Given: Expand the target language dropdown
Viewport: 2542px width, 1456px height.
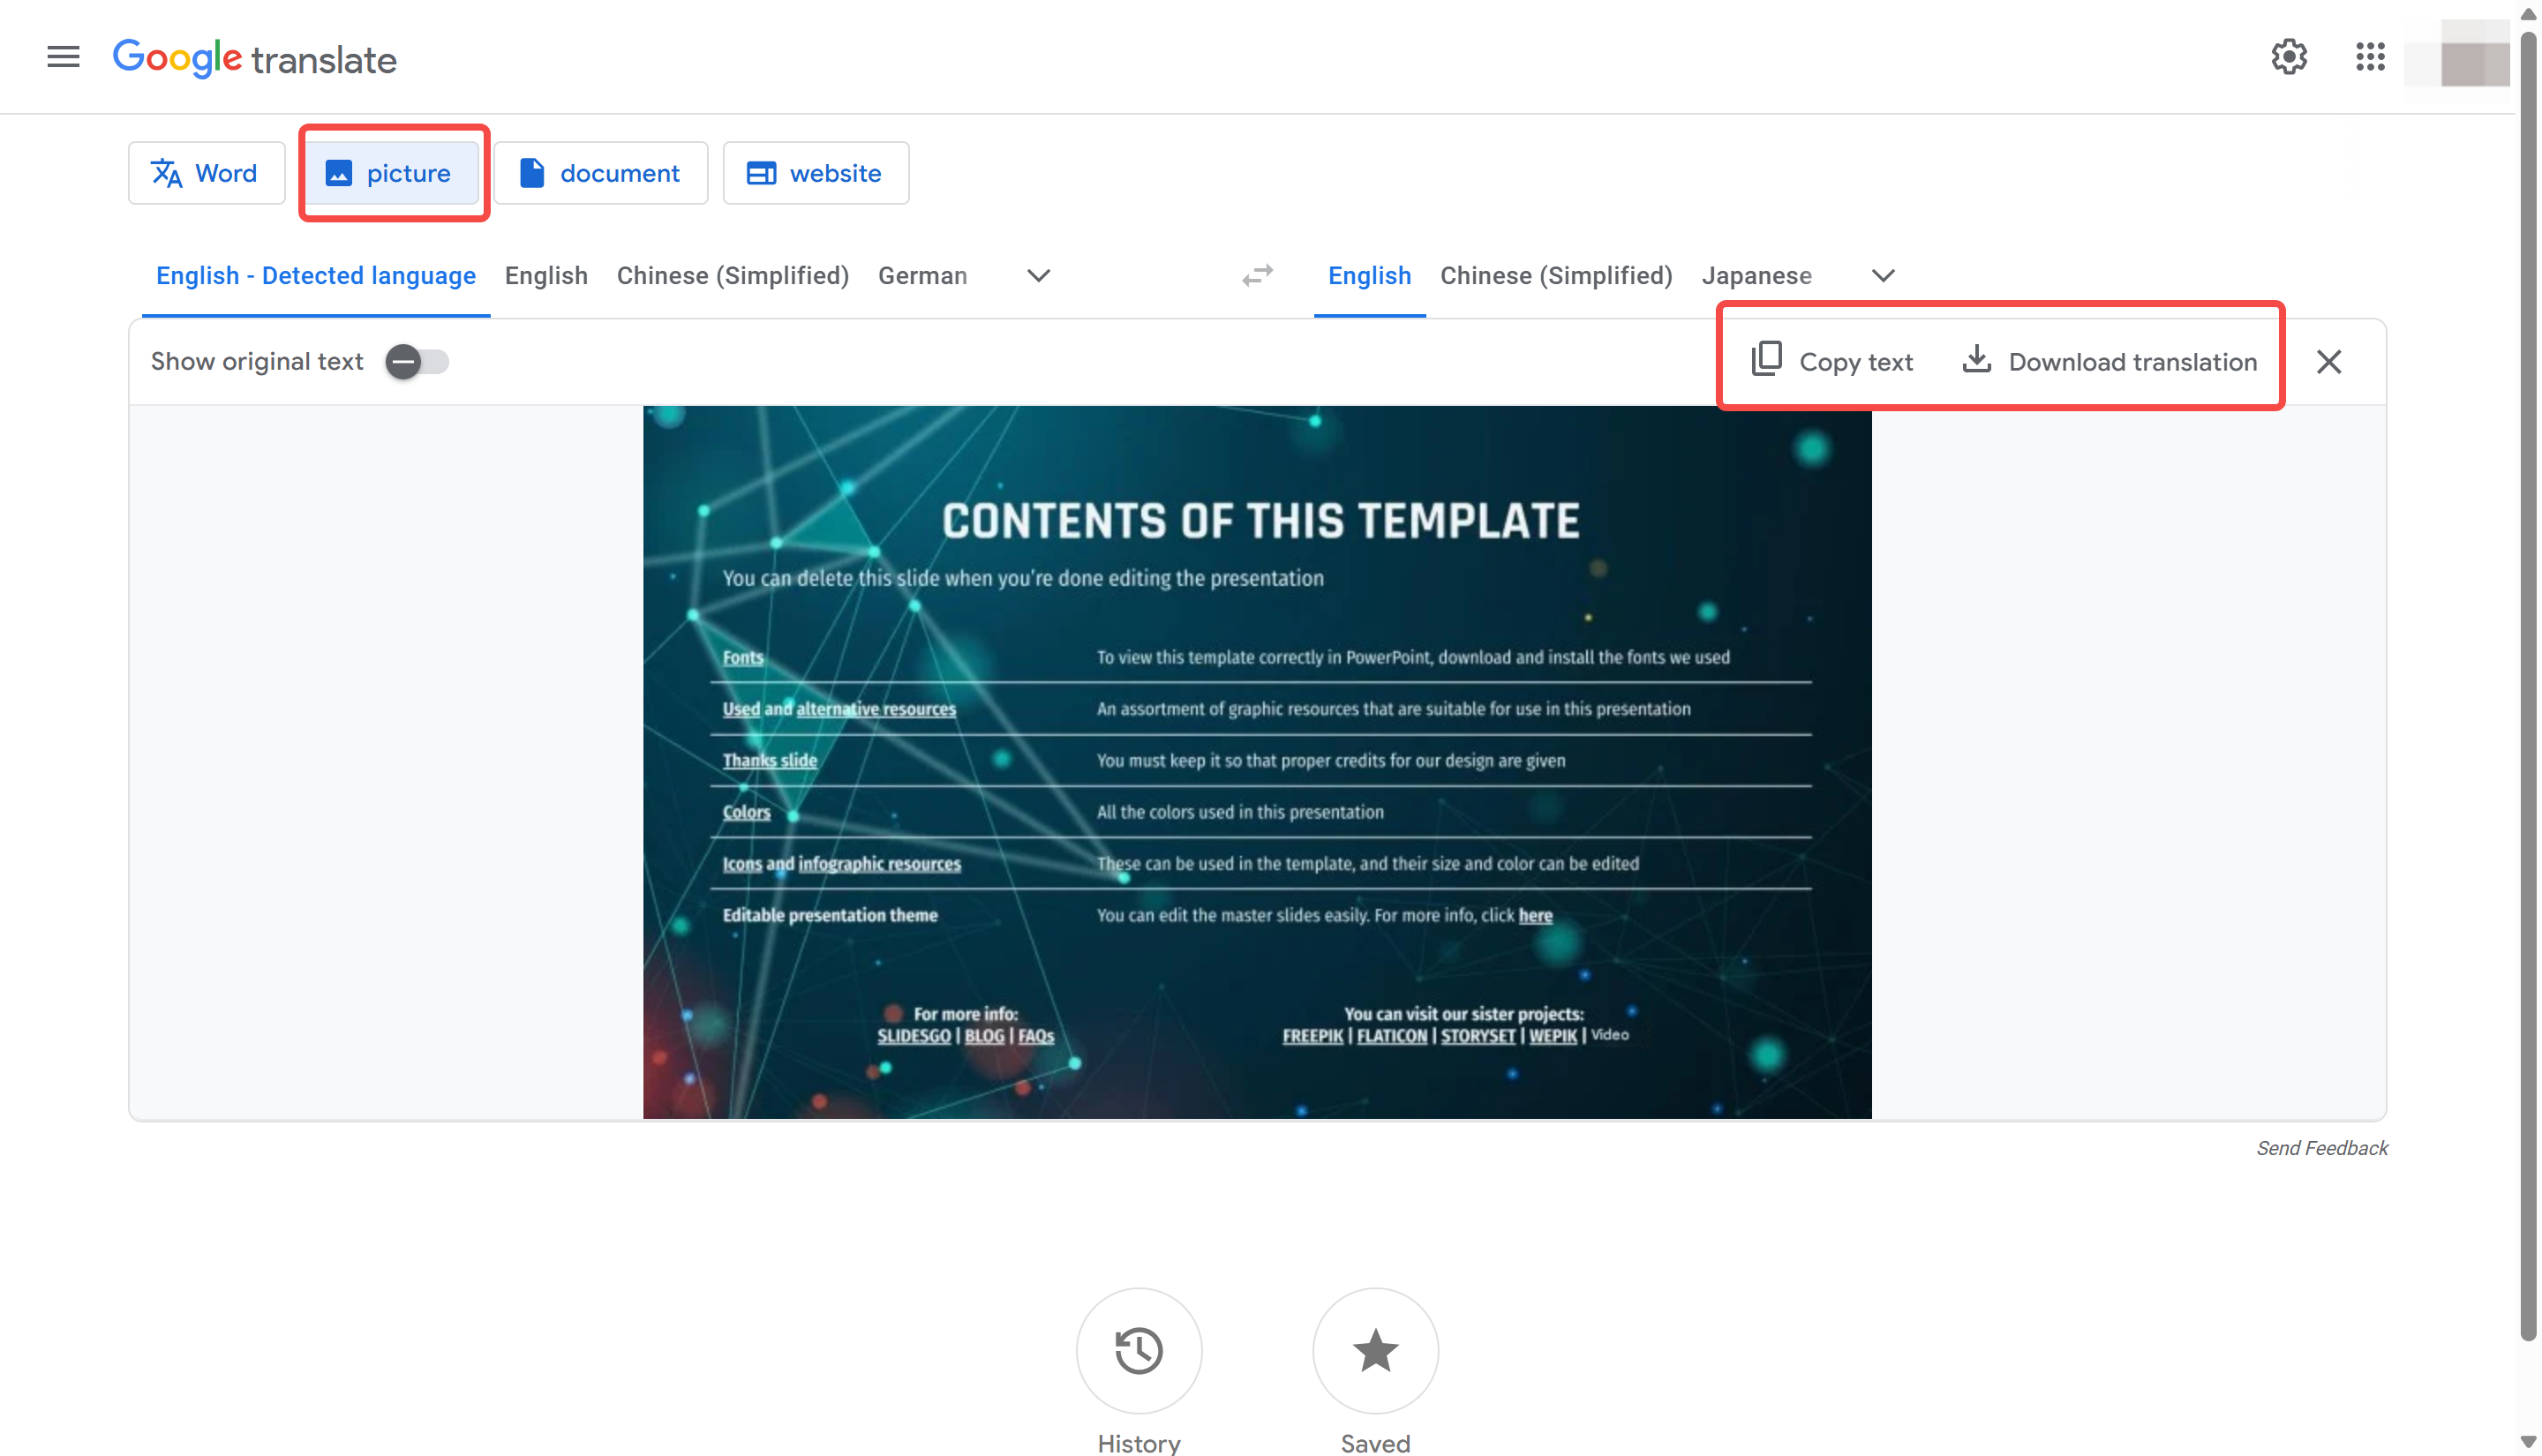Looking at the screenshot, I should (x=1883, y=276).
